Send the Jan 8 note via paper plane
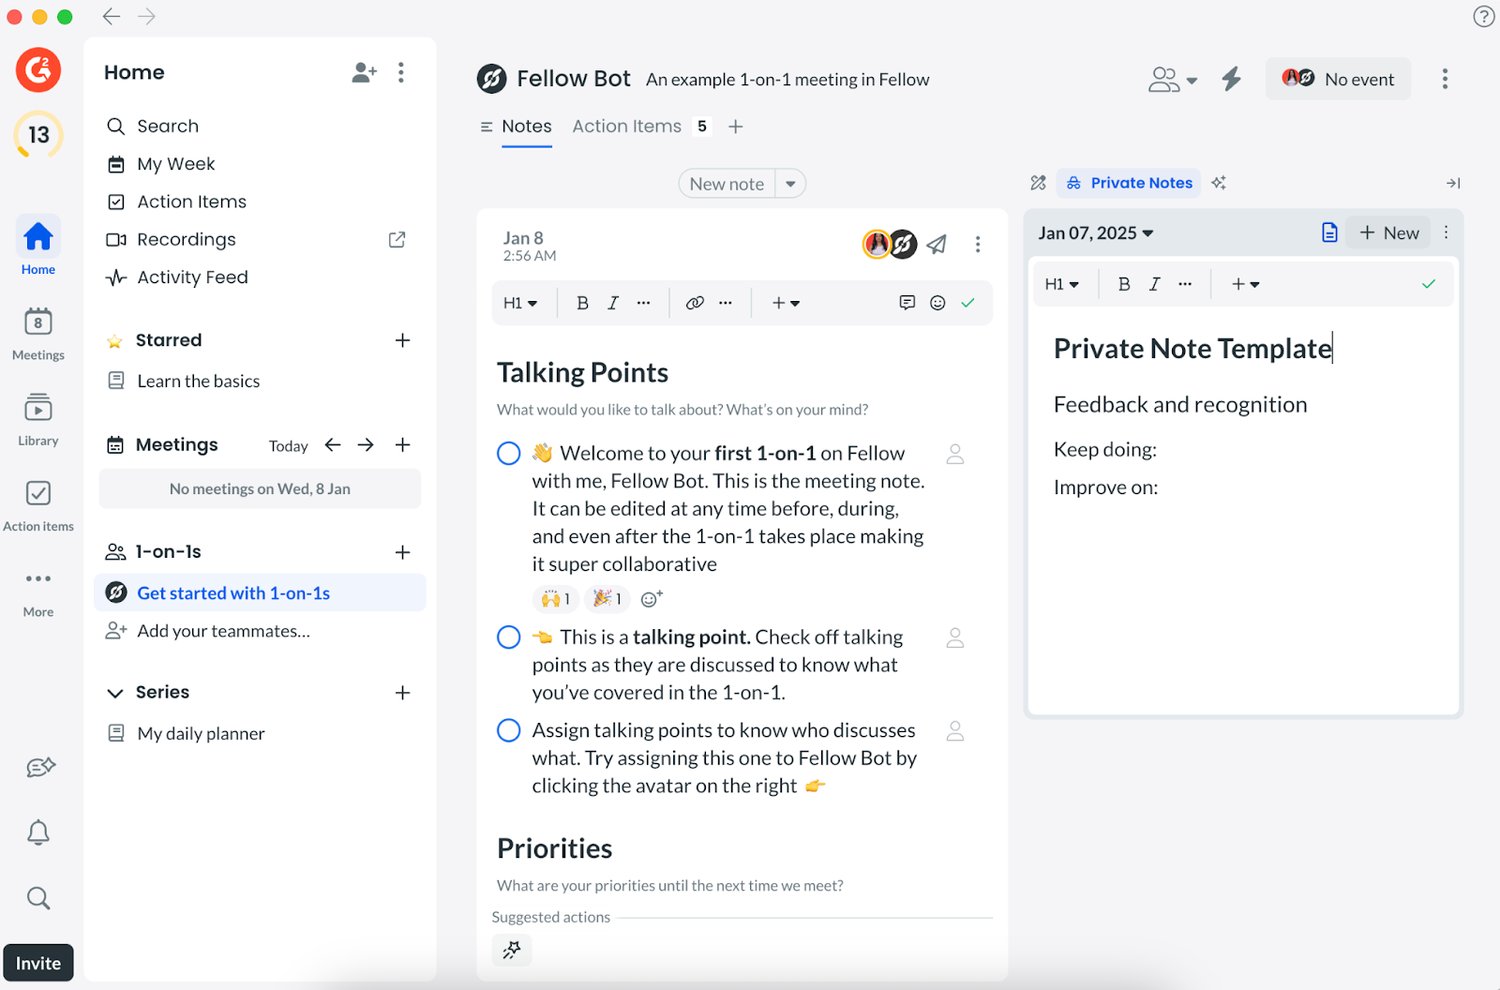This screenshot has height=990, width=1500. point(937,244)
